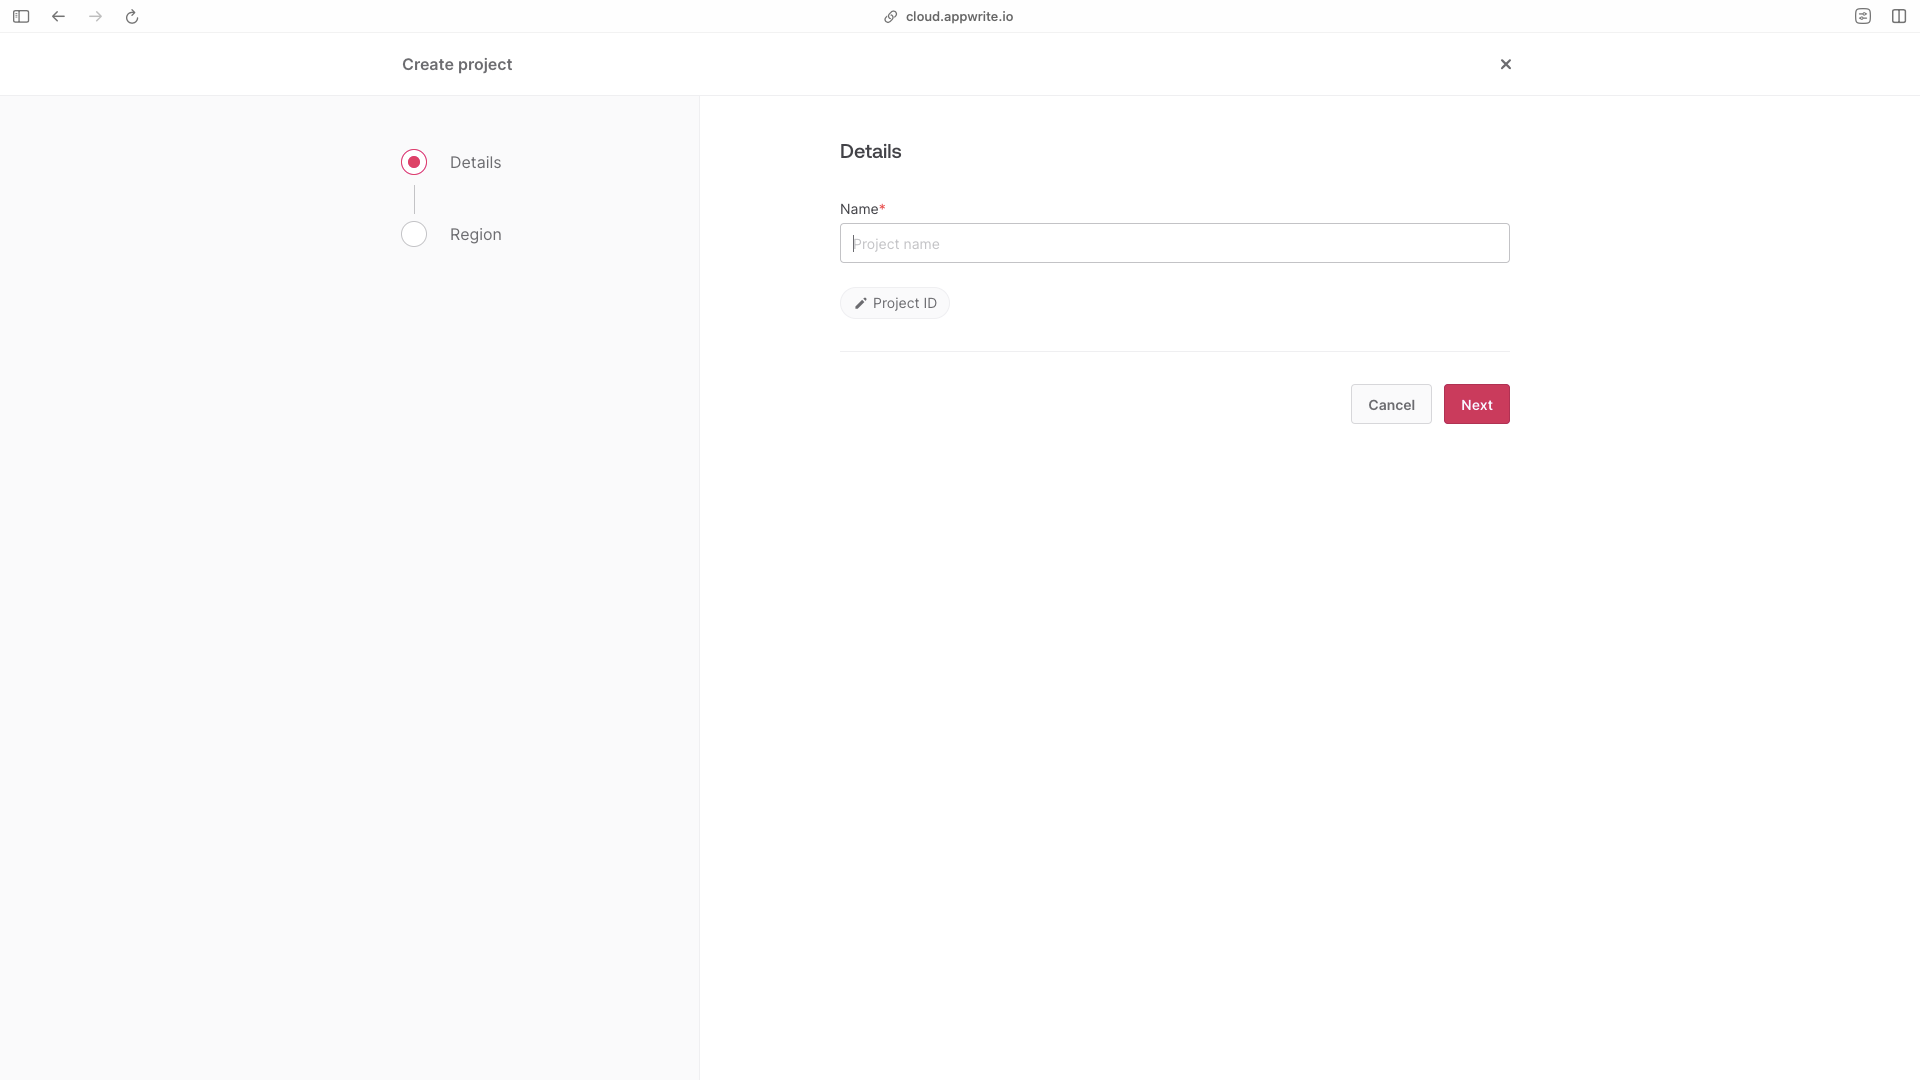Click the link icon beside the URL
1920x1080 pixels.
(x=890, y=16)
